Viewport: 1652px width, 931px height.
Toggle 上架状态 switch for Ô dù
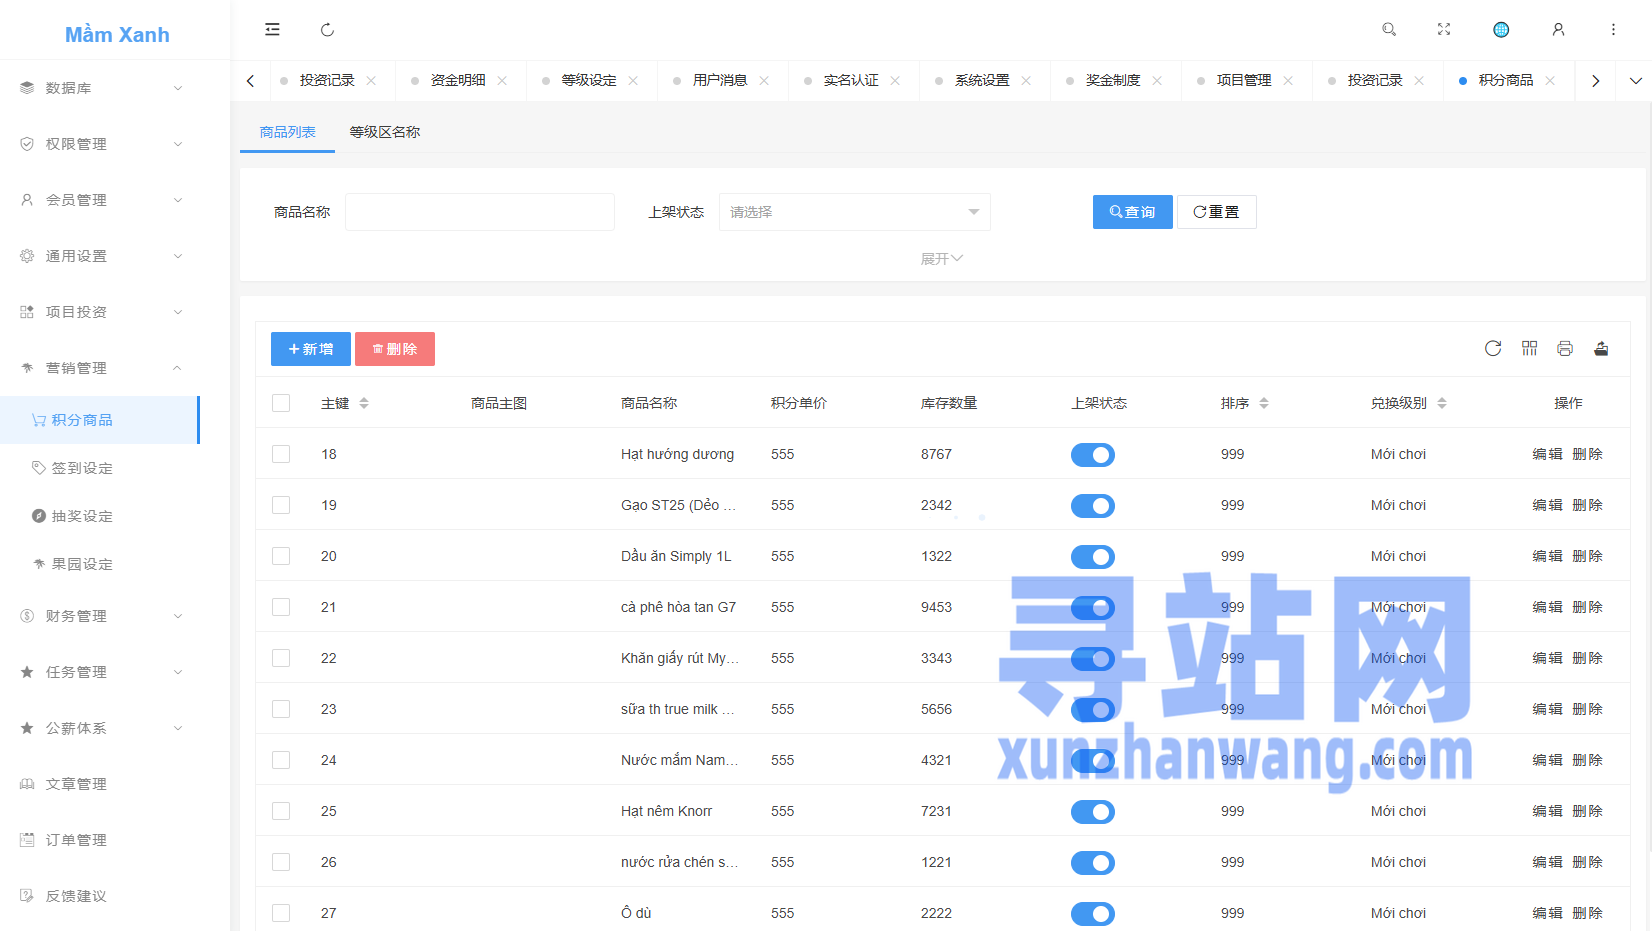pyautogui.click(x=1093, y=914)
